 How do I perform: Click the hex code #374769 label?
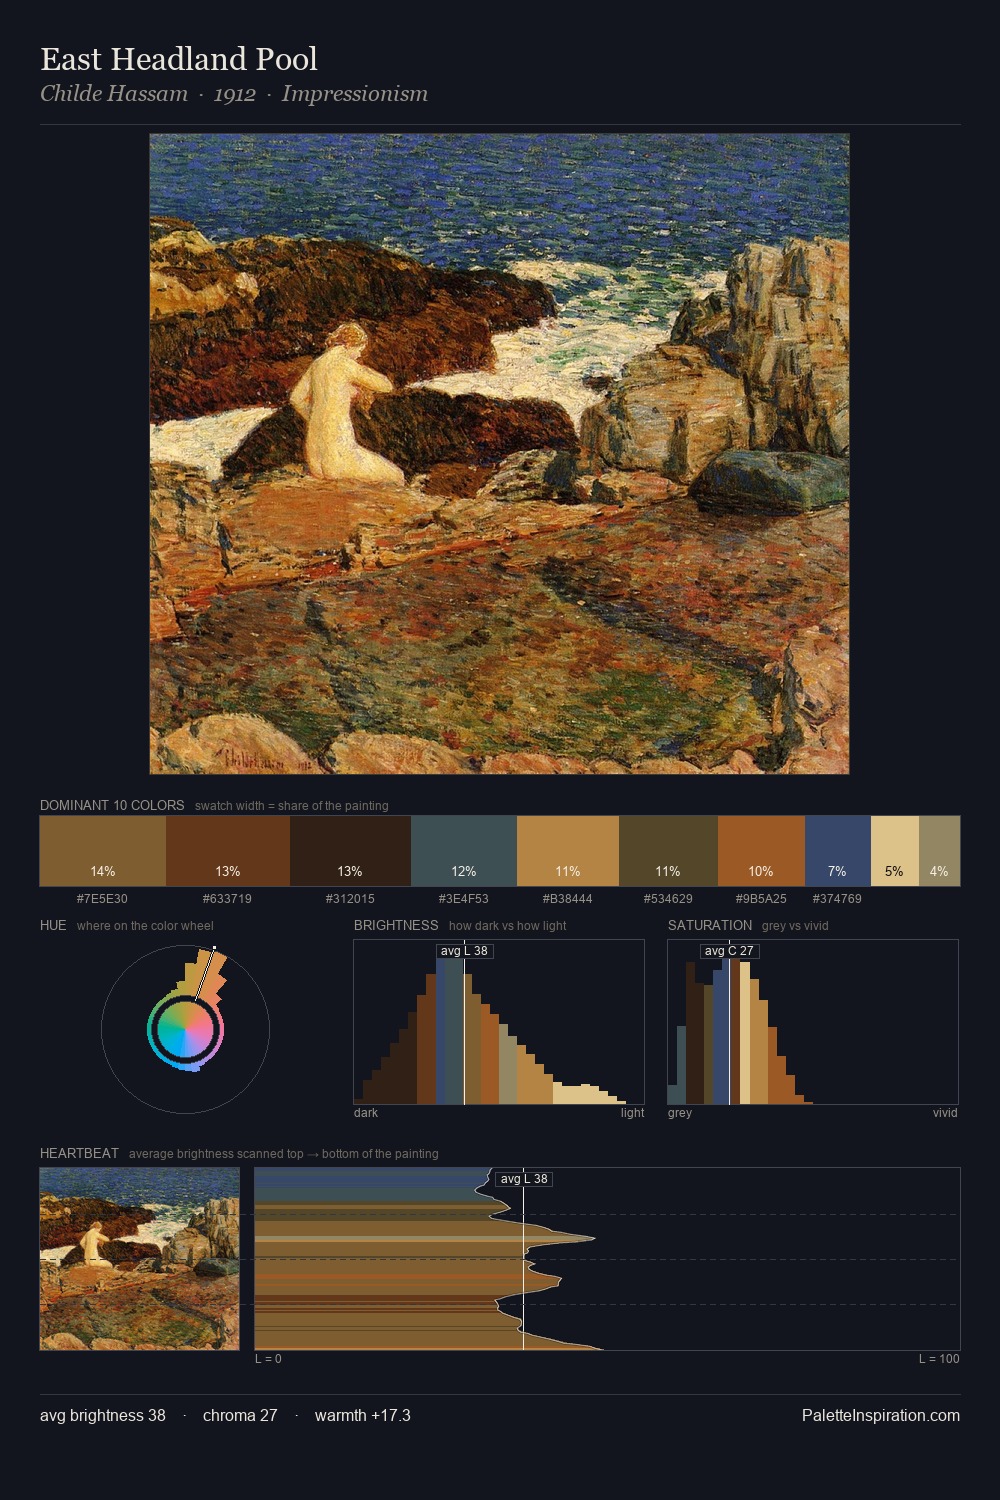(x=837, y=899)
